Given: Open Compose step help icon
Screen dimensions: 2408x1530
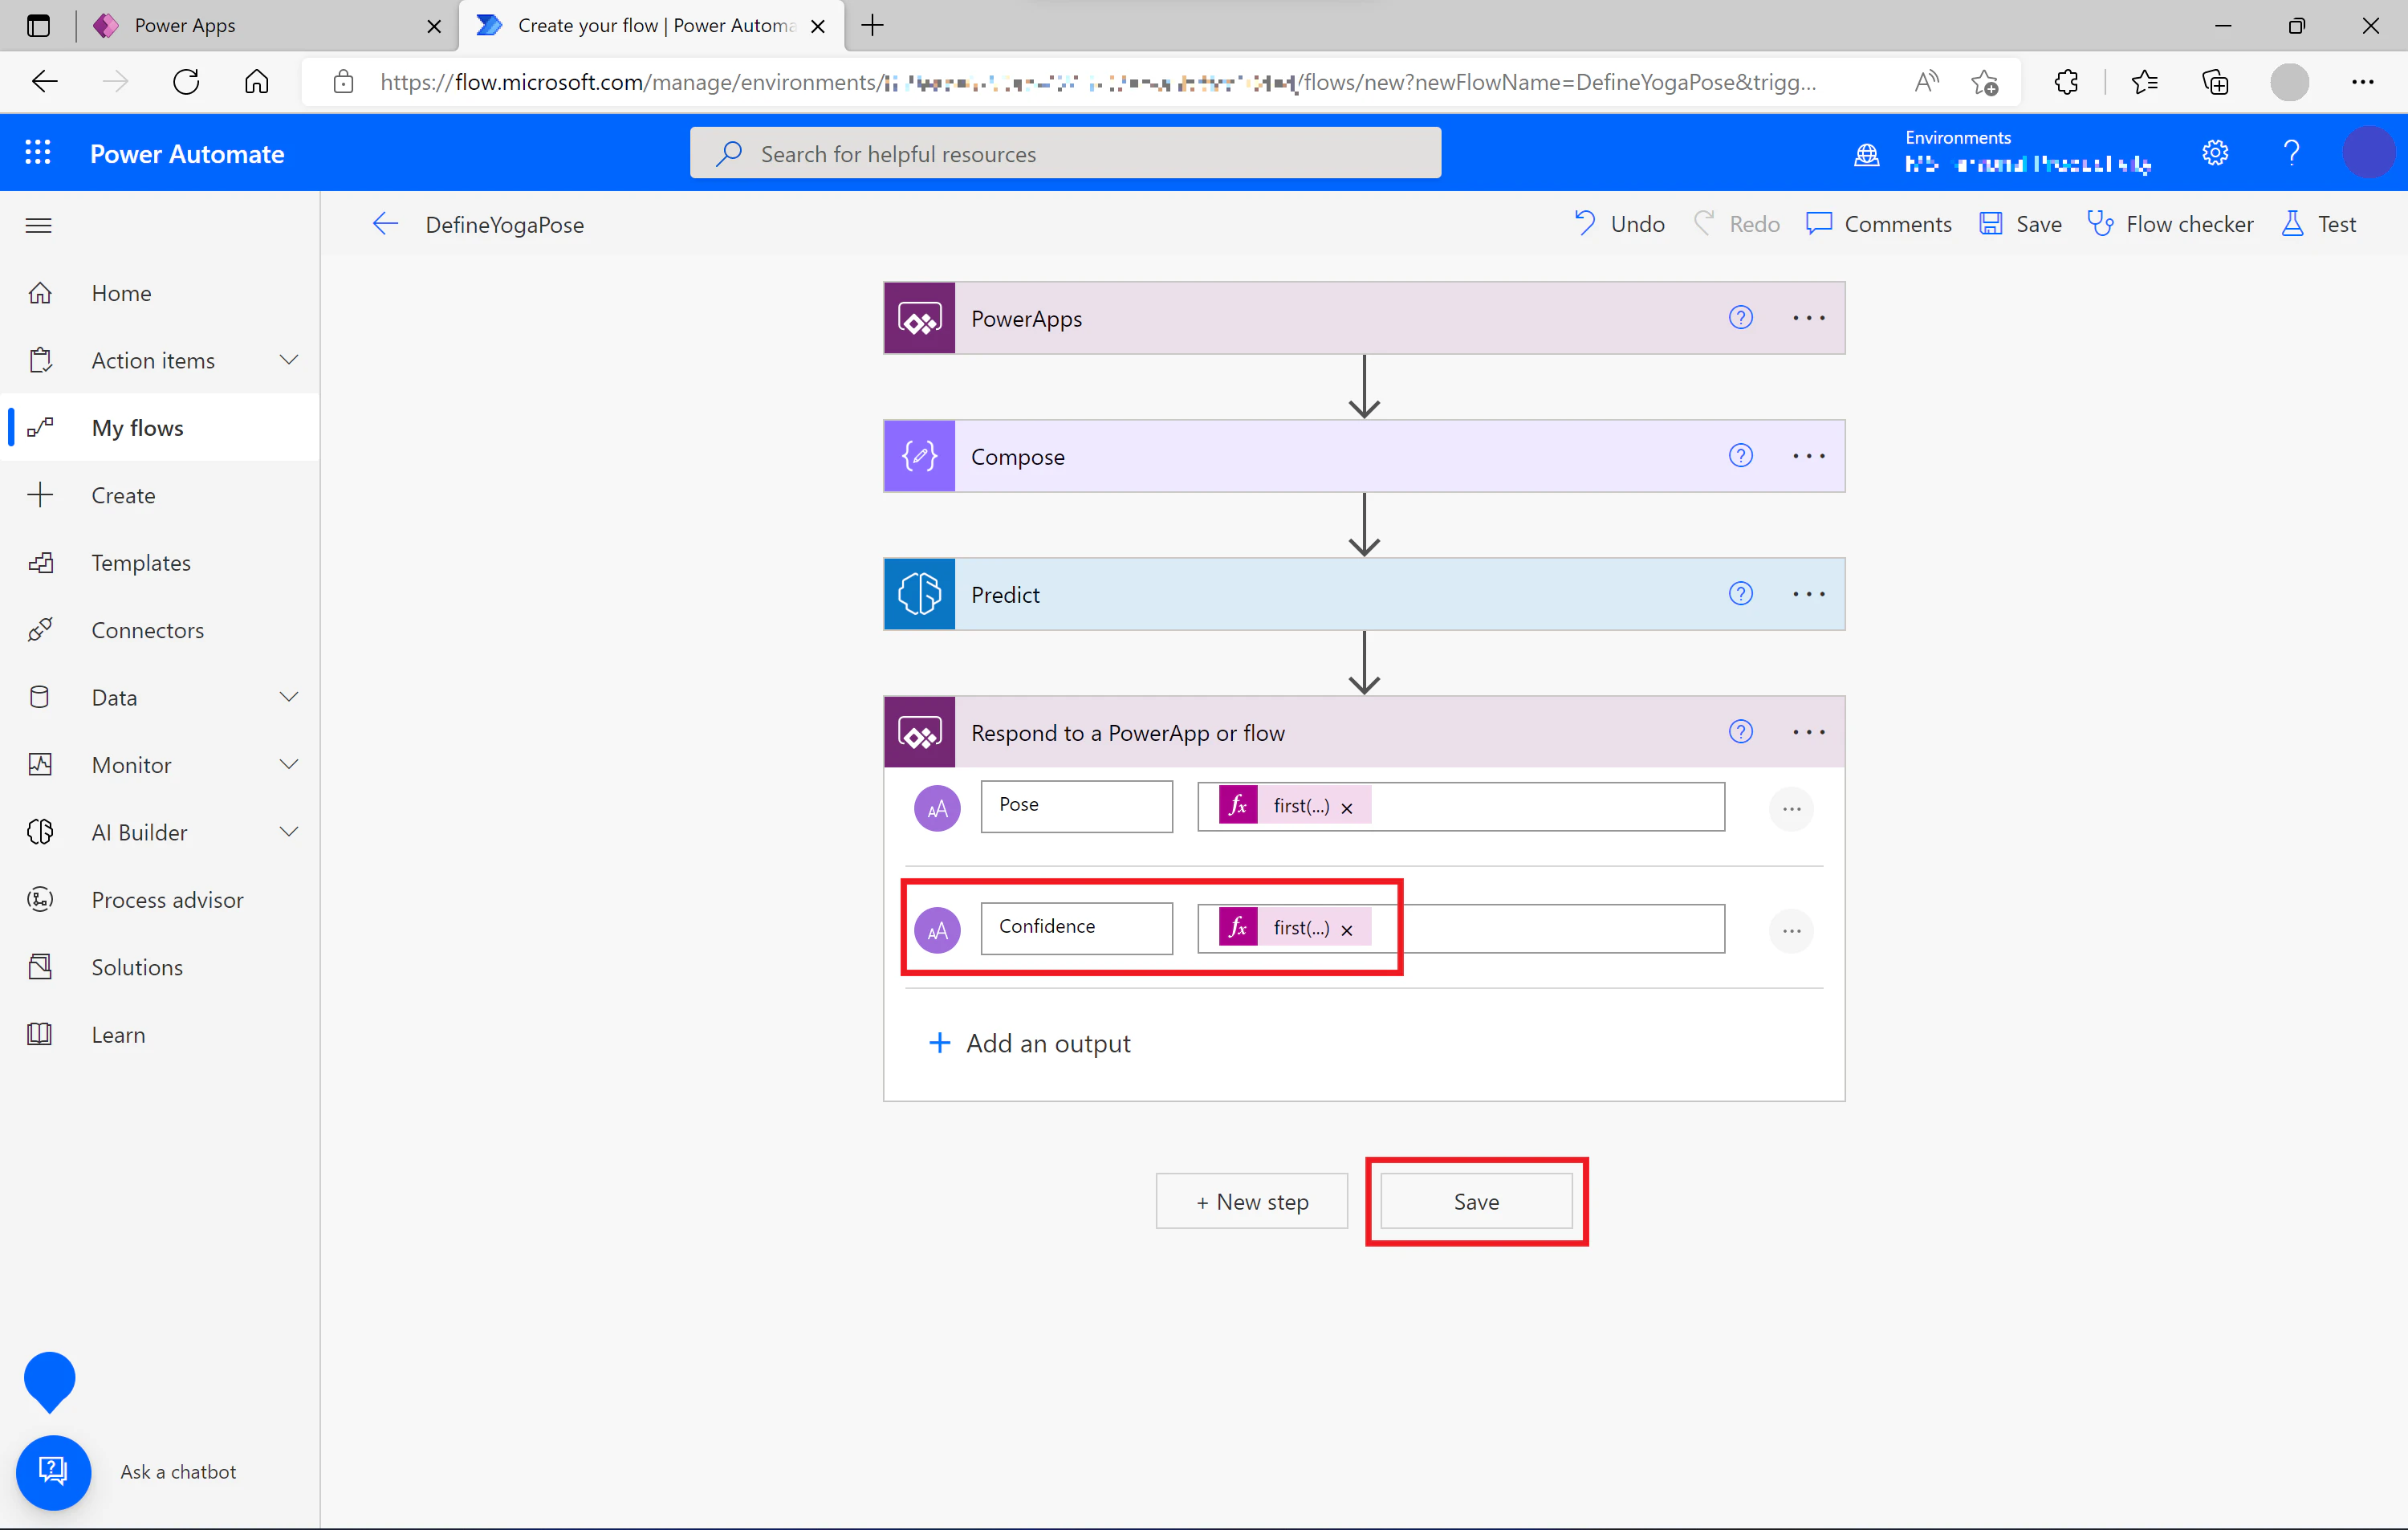Looking at the screenshot, I should [x=1740, y=456].
